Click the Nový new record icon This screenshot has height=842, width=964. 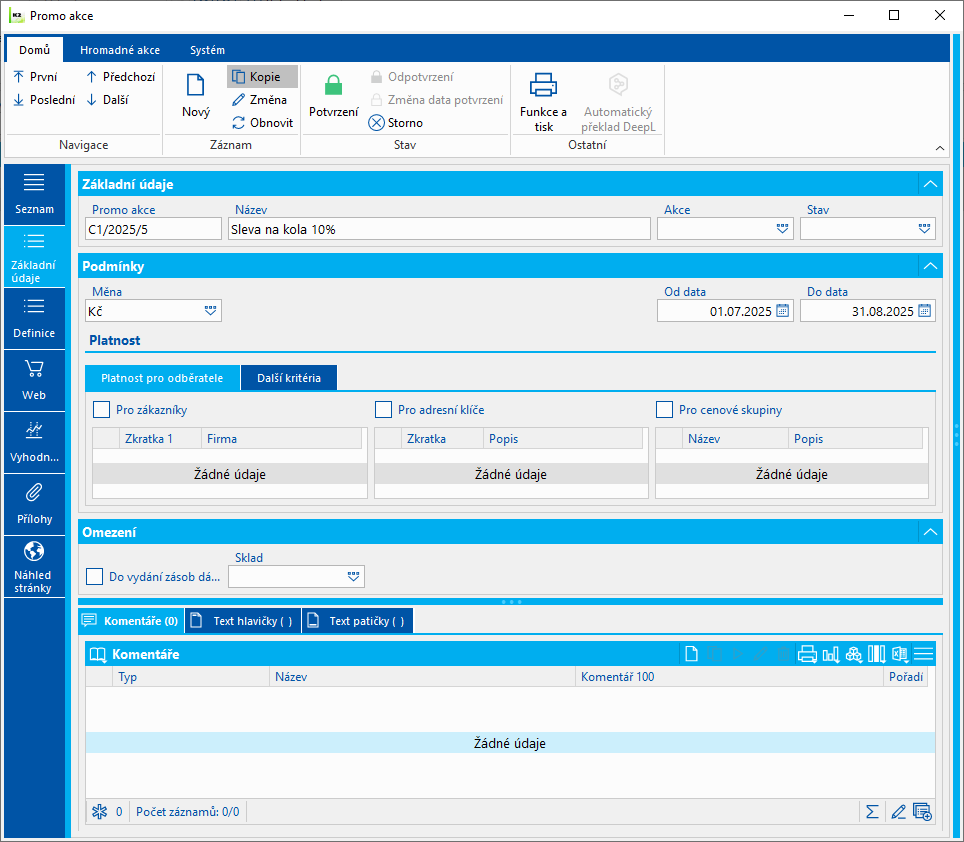click(196, 87)
